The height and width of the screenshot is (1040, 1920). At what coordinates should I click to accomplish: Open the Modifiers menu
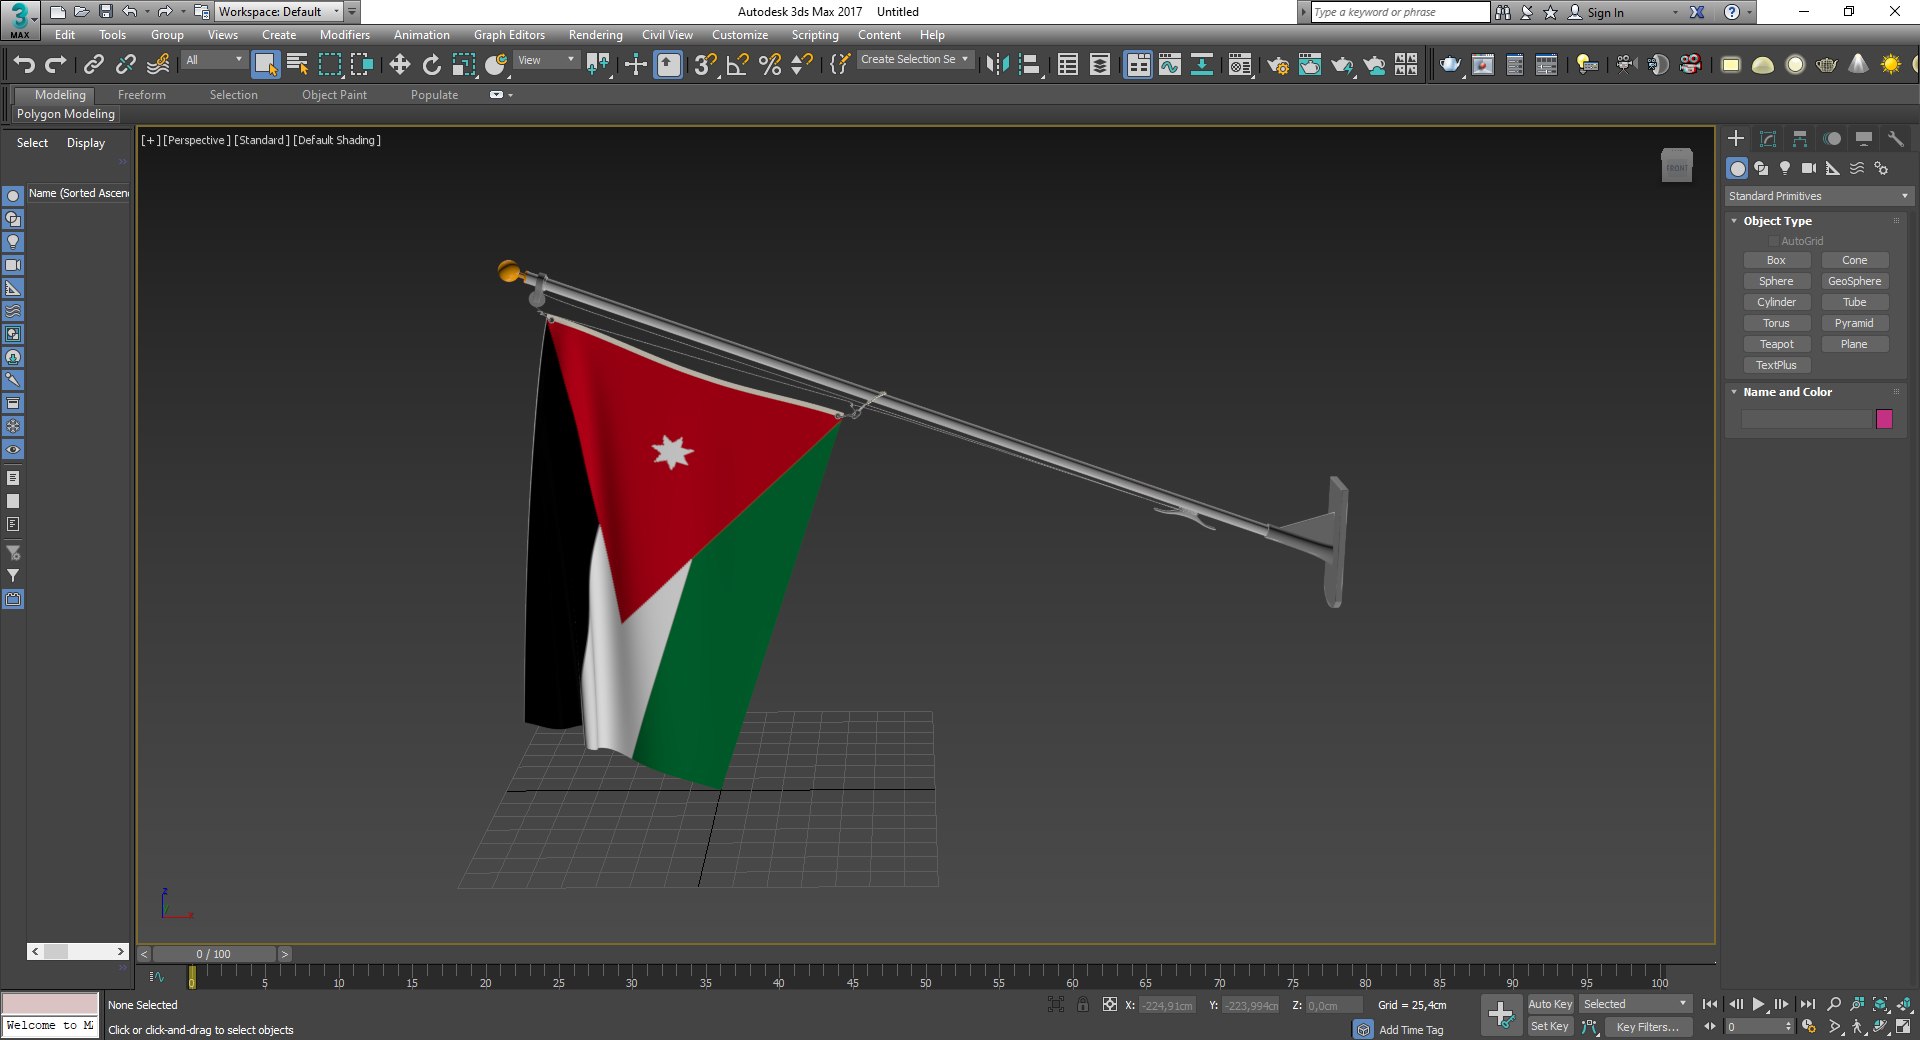(x=345, y=35)
